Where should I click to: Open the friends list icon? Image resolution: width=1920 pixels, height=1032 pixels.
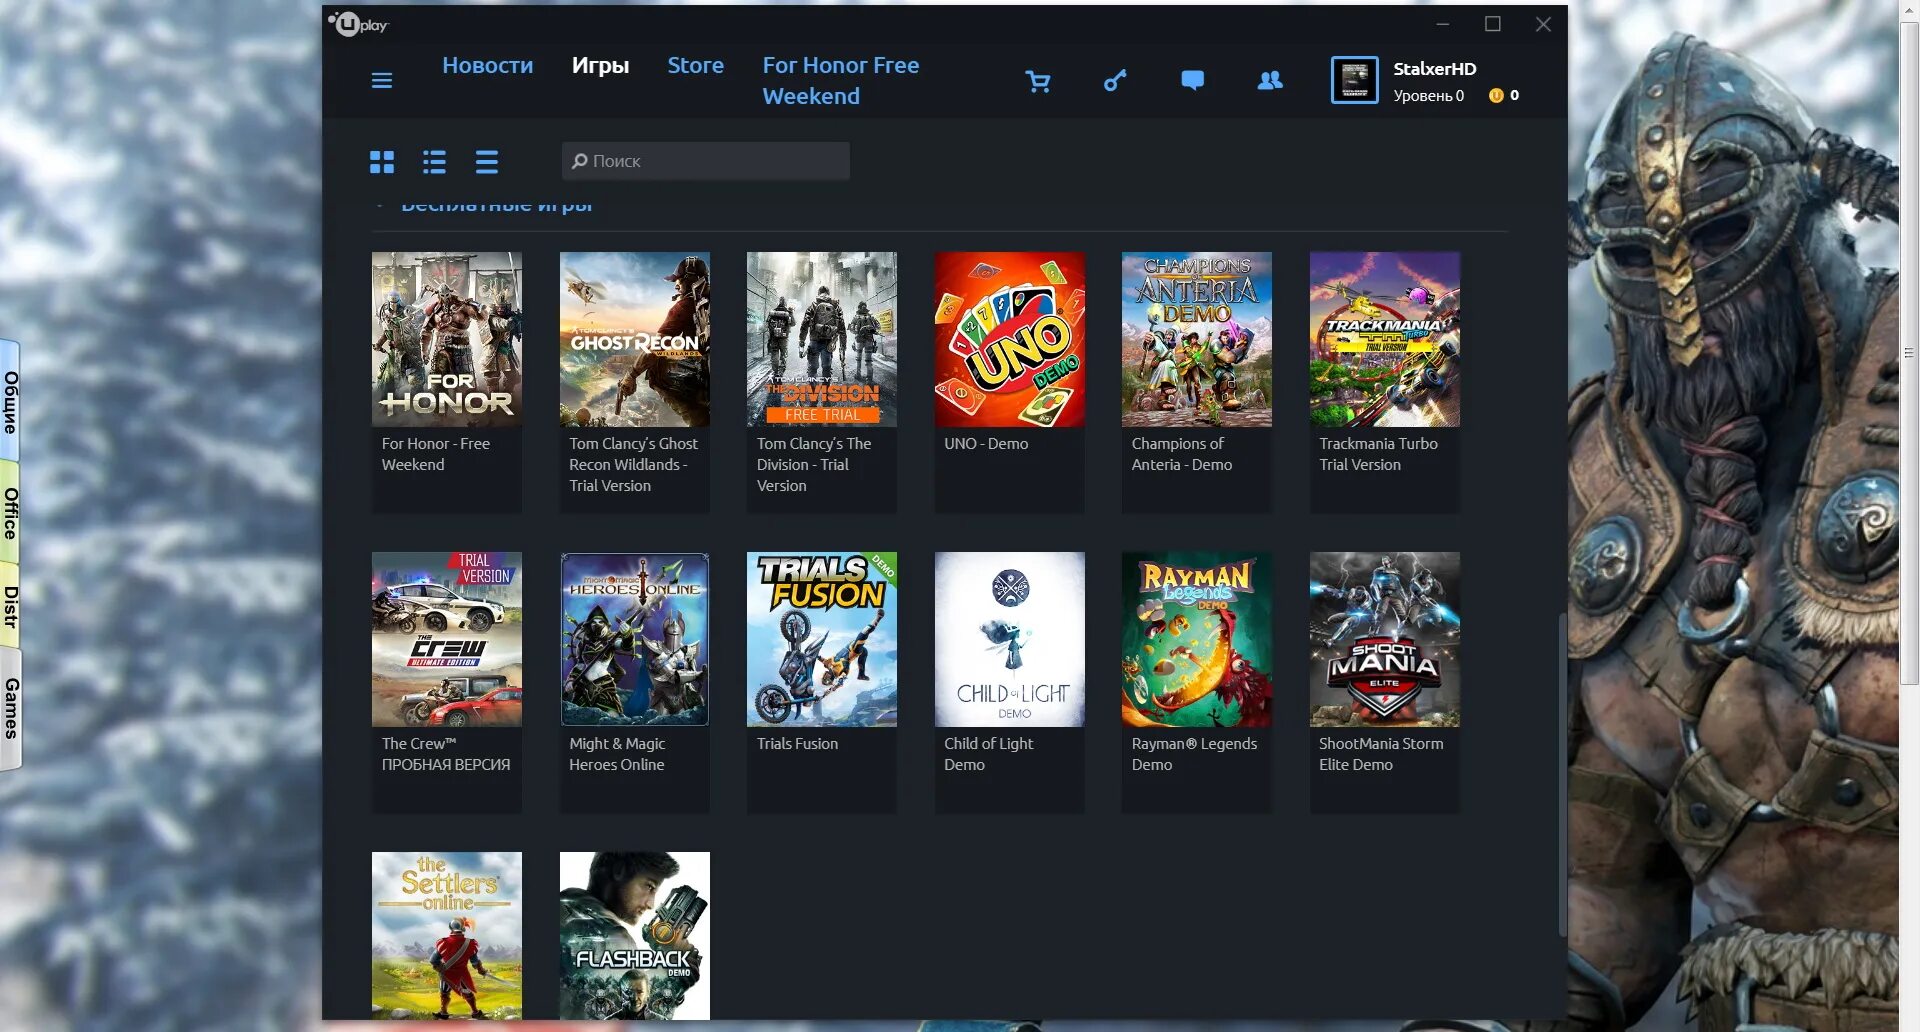pyautogui.click(x=1270, y=80)
